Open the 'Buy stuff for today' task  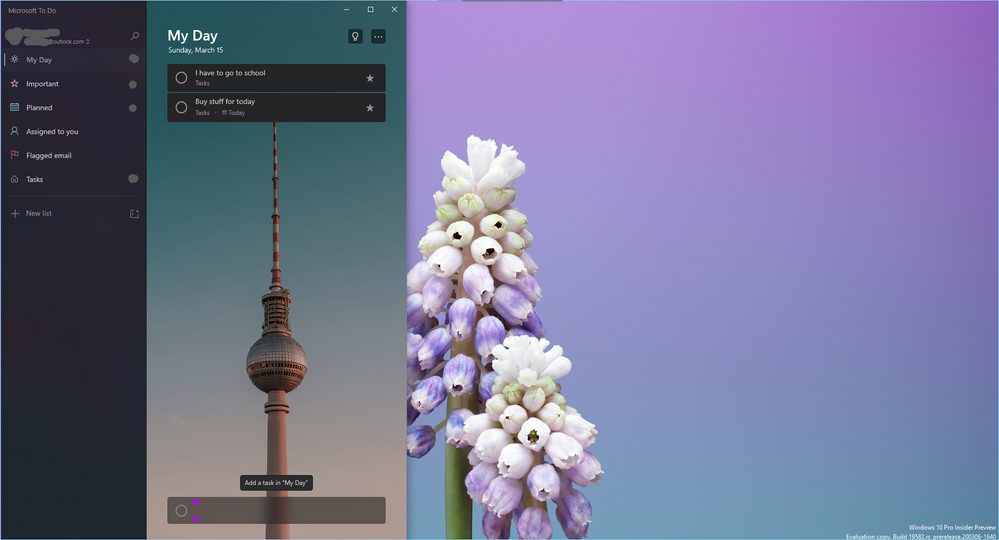(277, 108)
